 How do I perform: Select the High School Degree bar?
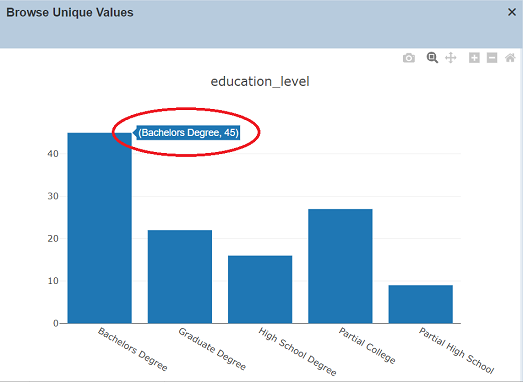tap(260, 289)
